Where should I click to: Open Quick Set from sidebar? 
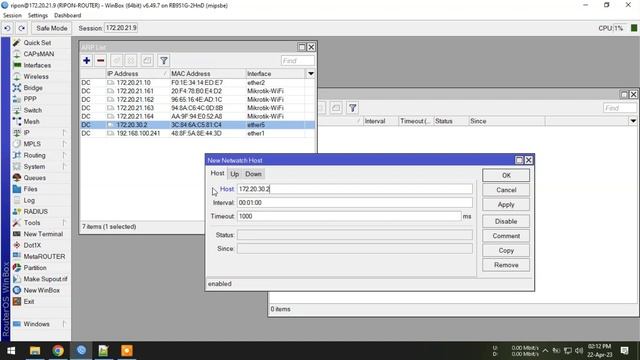point(37,43)
